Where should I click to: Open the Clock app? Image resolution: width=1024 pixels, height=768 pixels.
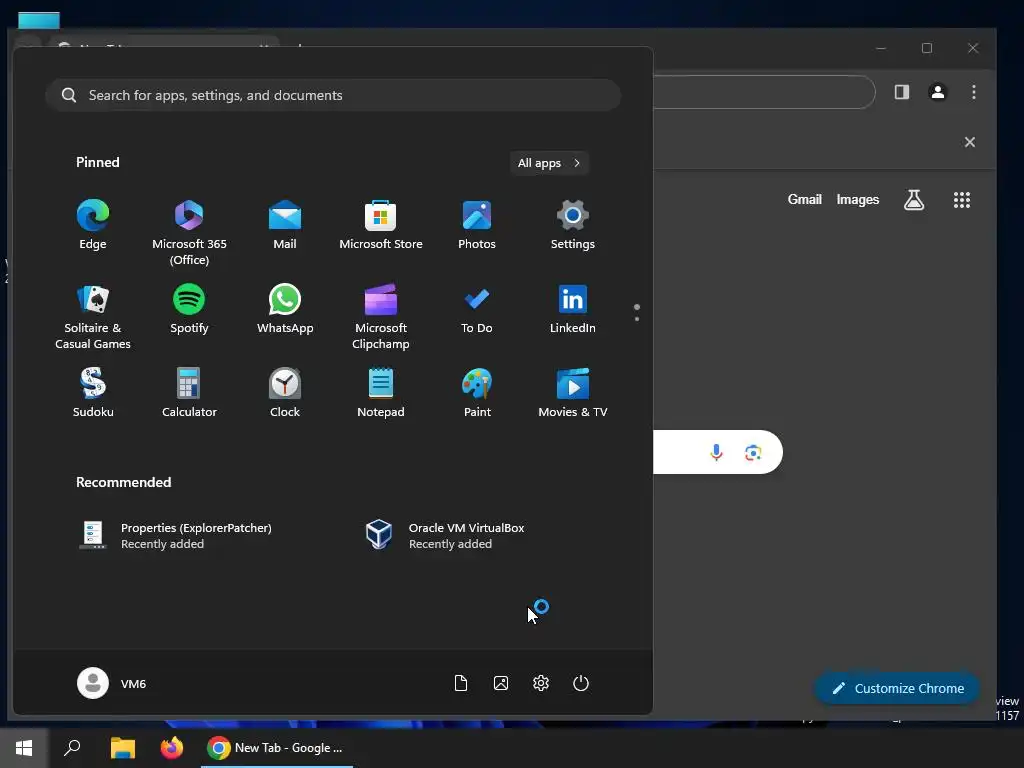coord(285,393)
